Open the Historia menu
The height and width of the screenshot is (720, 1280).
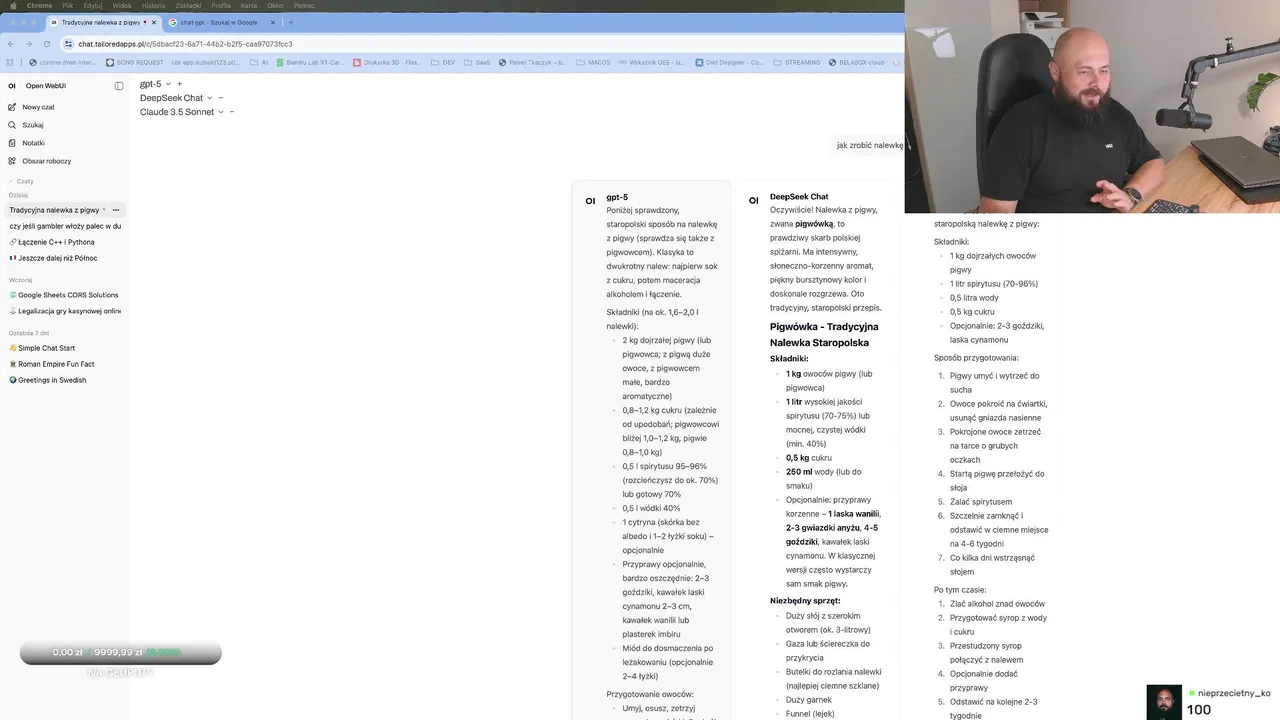[x=153, y=5]
